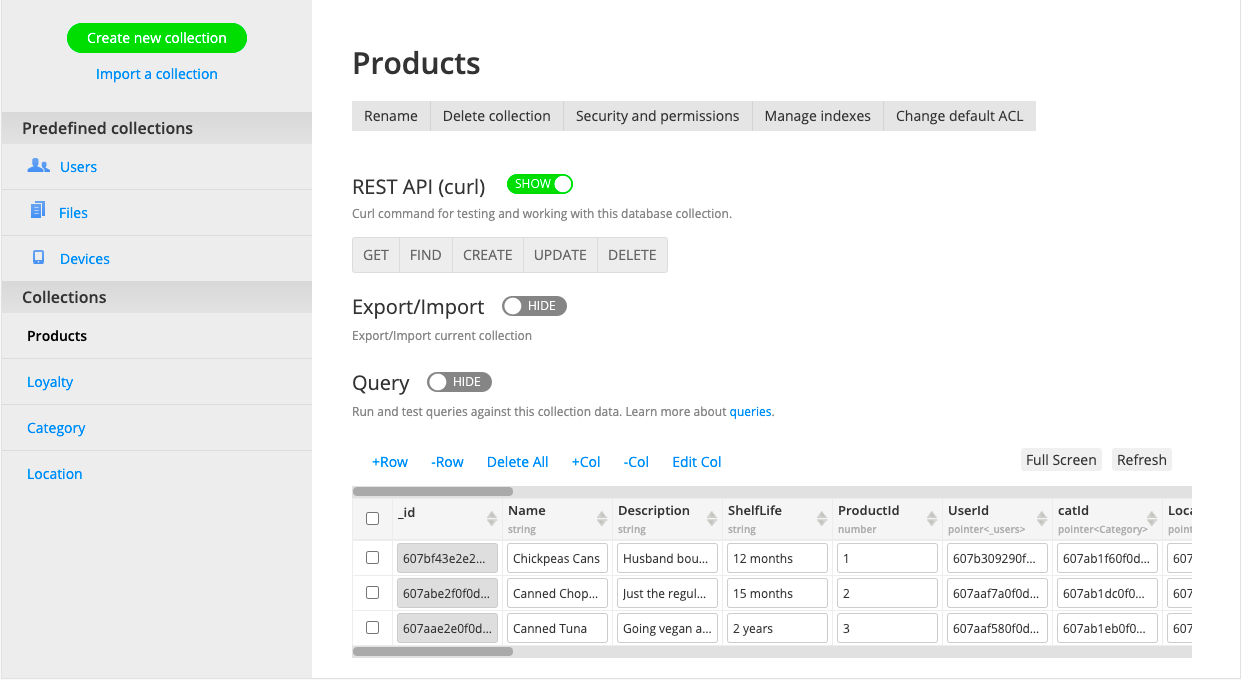
Task: Check the Canned Chop row checkbox
Action: point(372,592)
